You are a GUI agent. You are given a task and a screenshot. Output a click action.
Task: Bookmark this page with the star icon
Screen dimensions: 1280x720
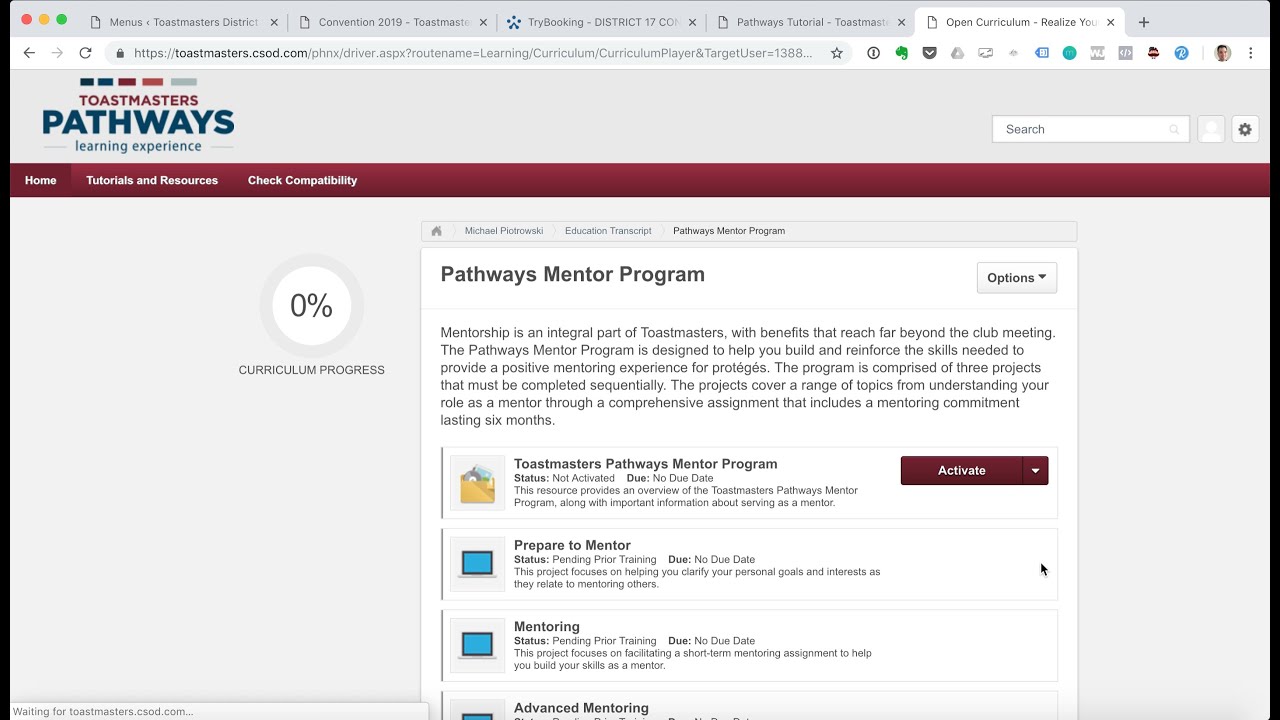coord(837,53)
